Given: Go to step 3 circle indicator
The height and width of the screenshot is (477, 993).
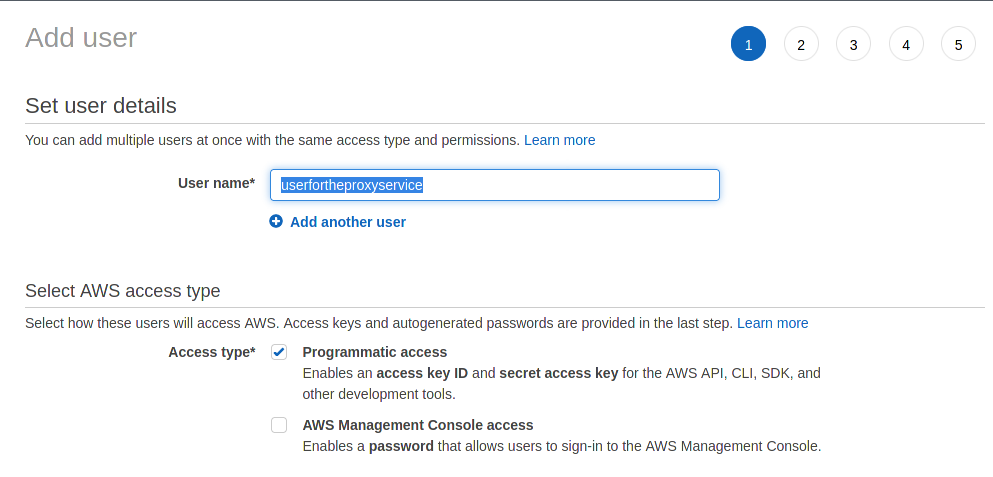Looking at the screenshot, I should tap(853, 44).
